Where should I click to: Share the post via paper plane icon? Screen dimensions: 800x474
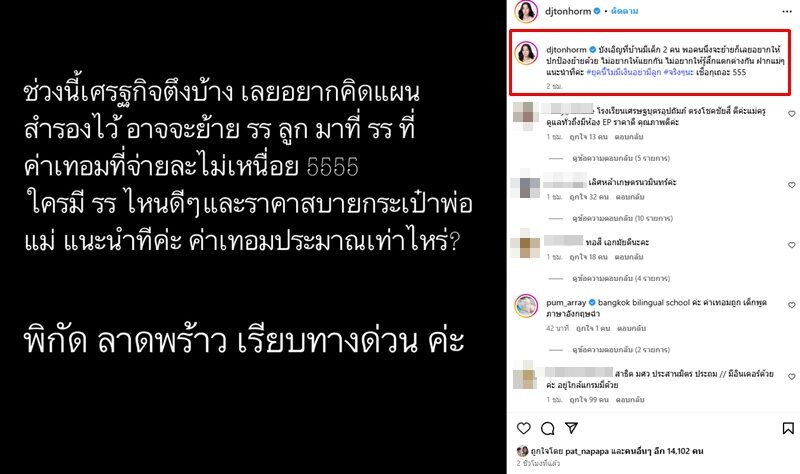pos(571,428)
